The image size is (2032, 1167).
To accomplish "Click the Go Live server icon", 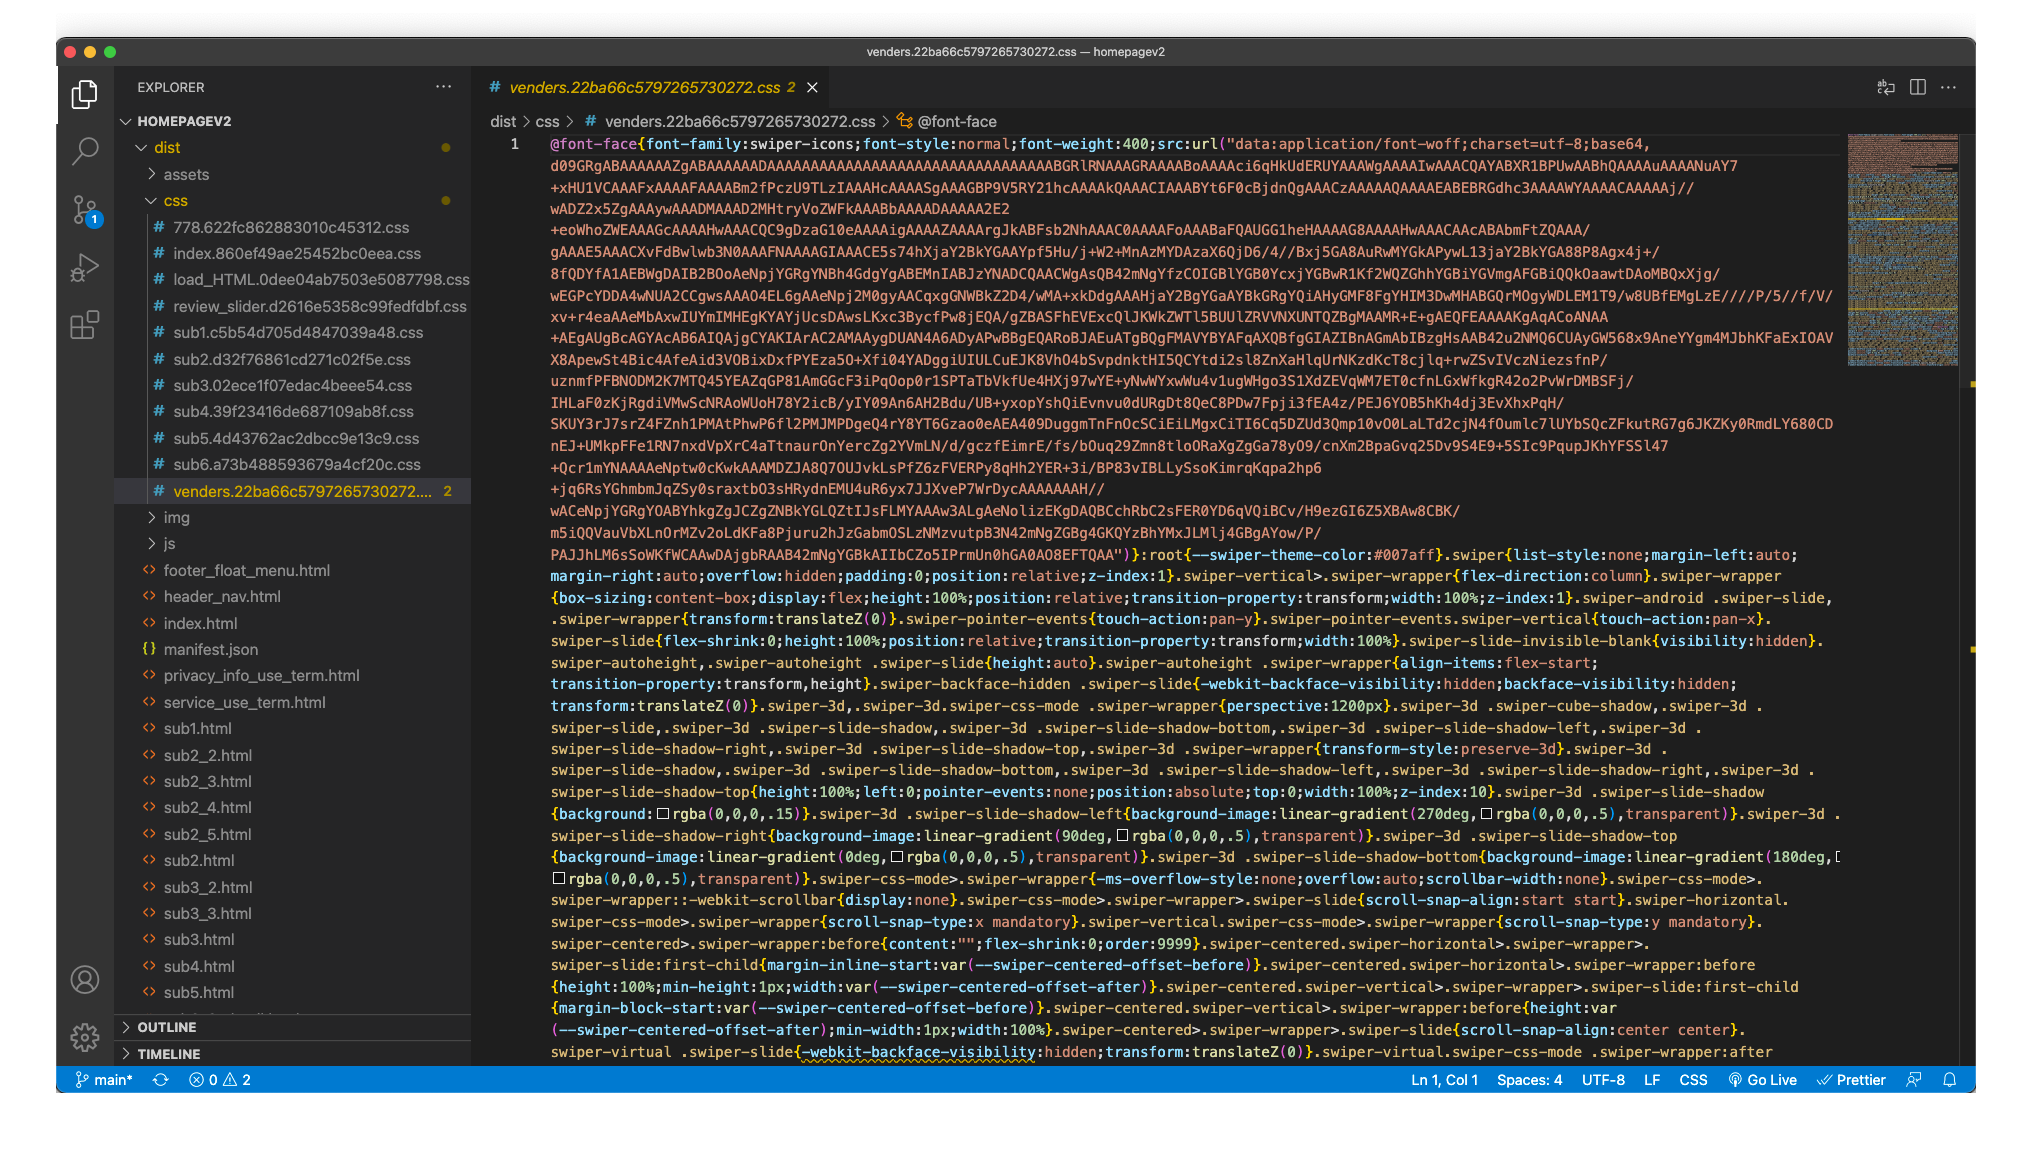I will (1763, 1080).
